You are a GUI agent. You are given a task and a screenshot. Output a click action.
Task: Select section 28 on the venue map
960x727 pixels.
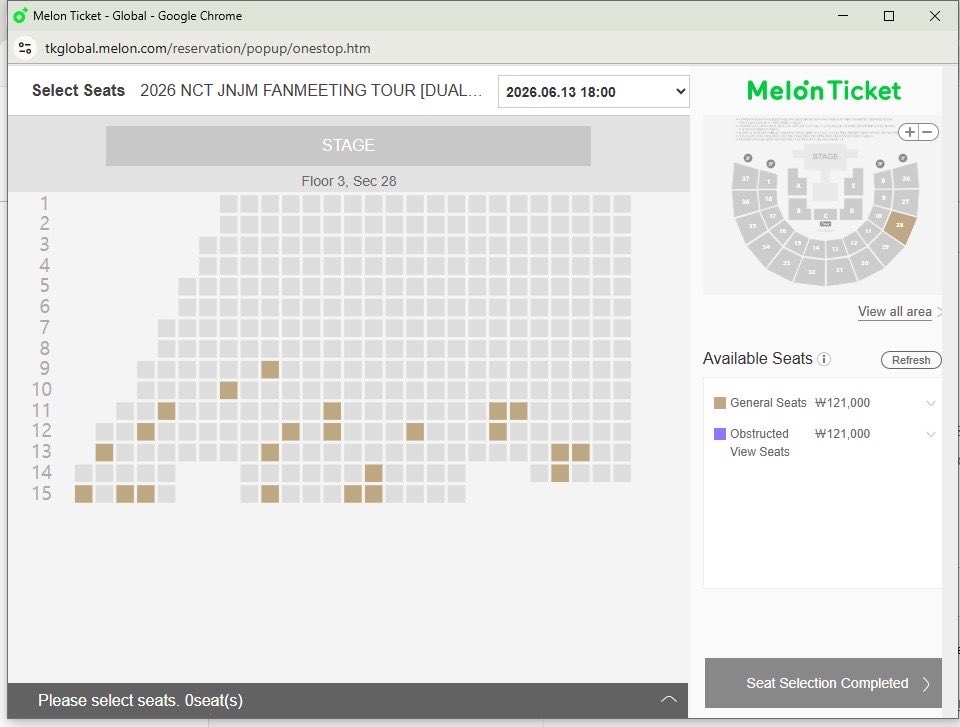(899, 227)
